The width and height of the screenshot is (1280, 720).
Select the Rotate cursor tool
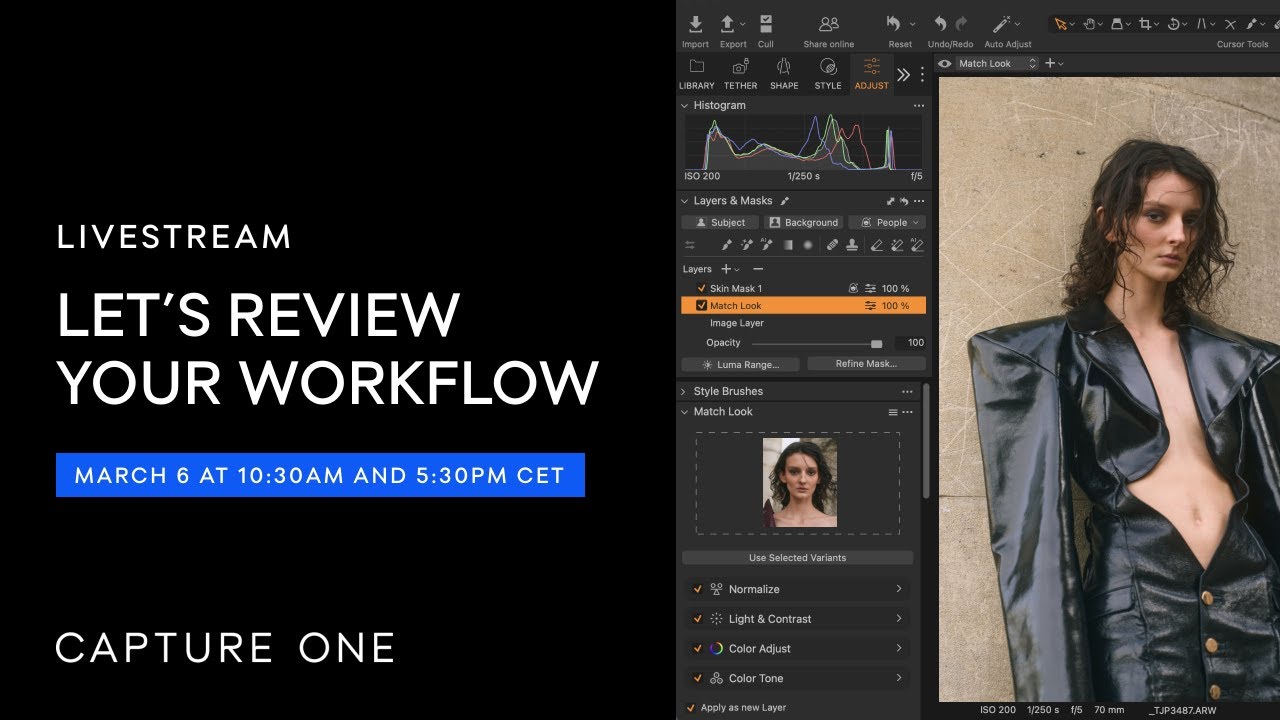pos(1174,24)
